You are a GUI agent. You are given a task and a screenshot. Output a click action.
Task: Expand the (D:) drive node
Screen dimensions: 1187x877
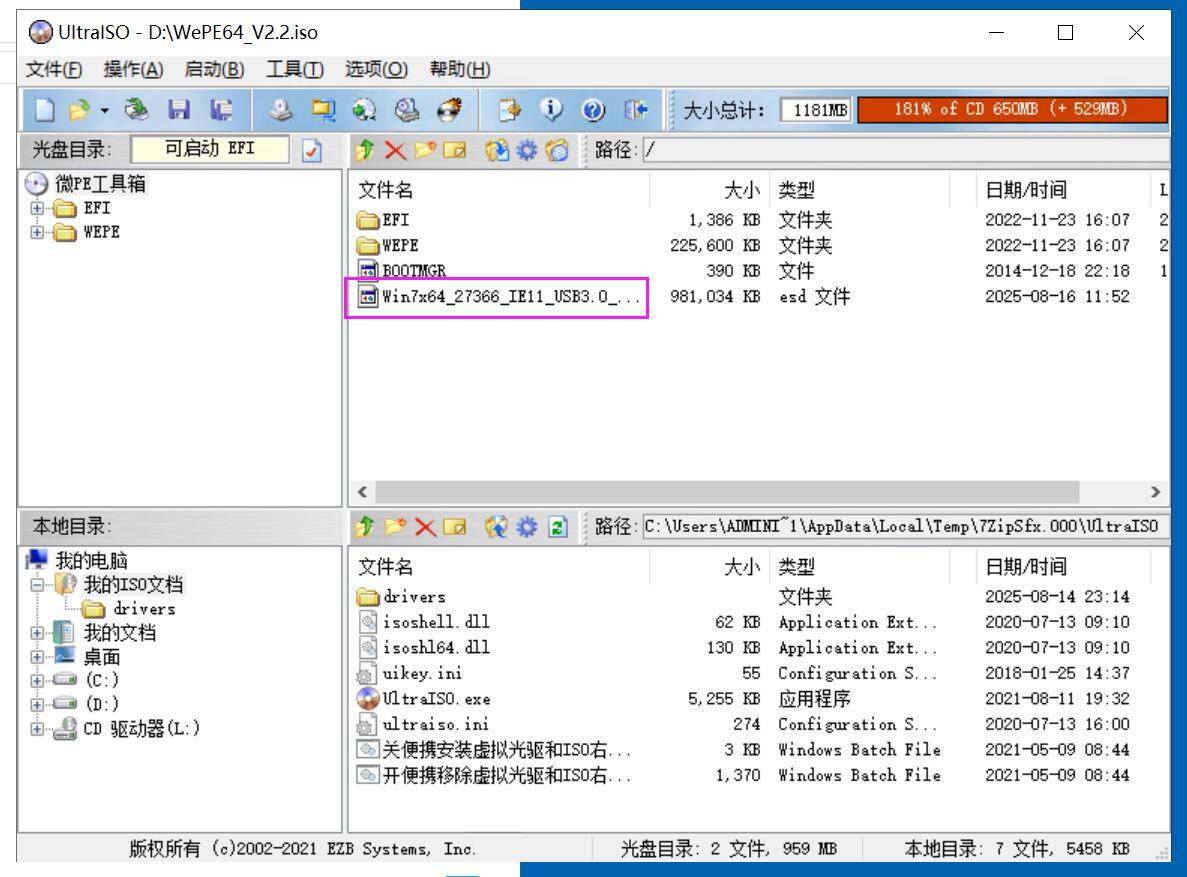tap(37, 704)
